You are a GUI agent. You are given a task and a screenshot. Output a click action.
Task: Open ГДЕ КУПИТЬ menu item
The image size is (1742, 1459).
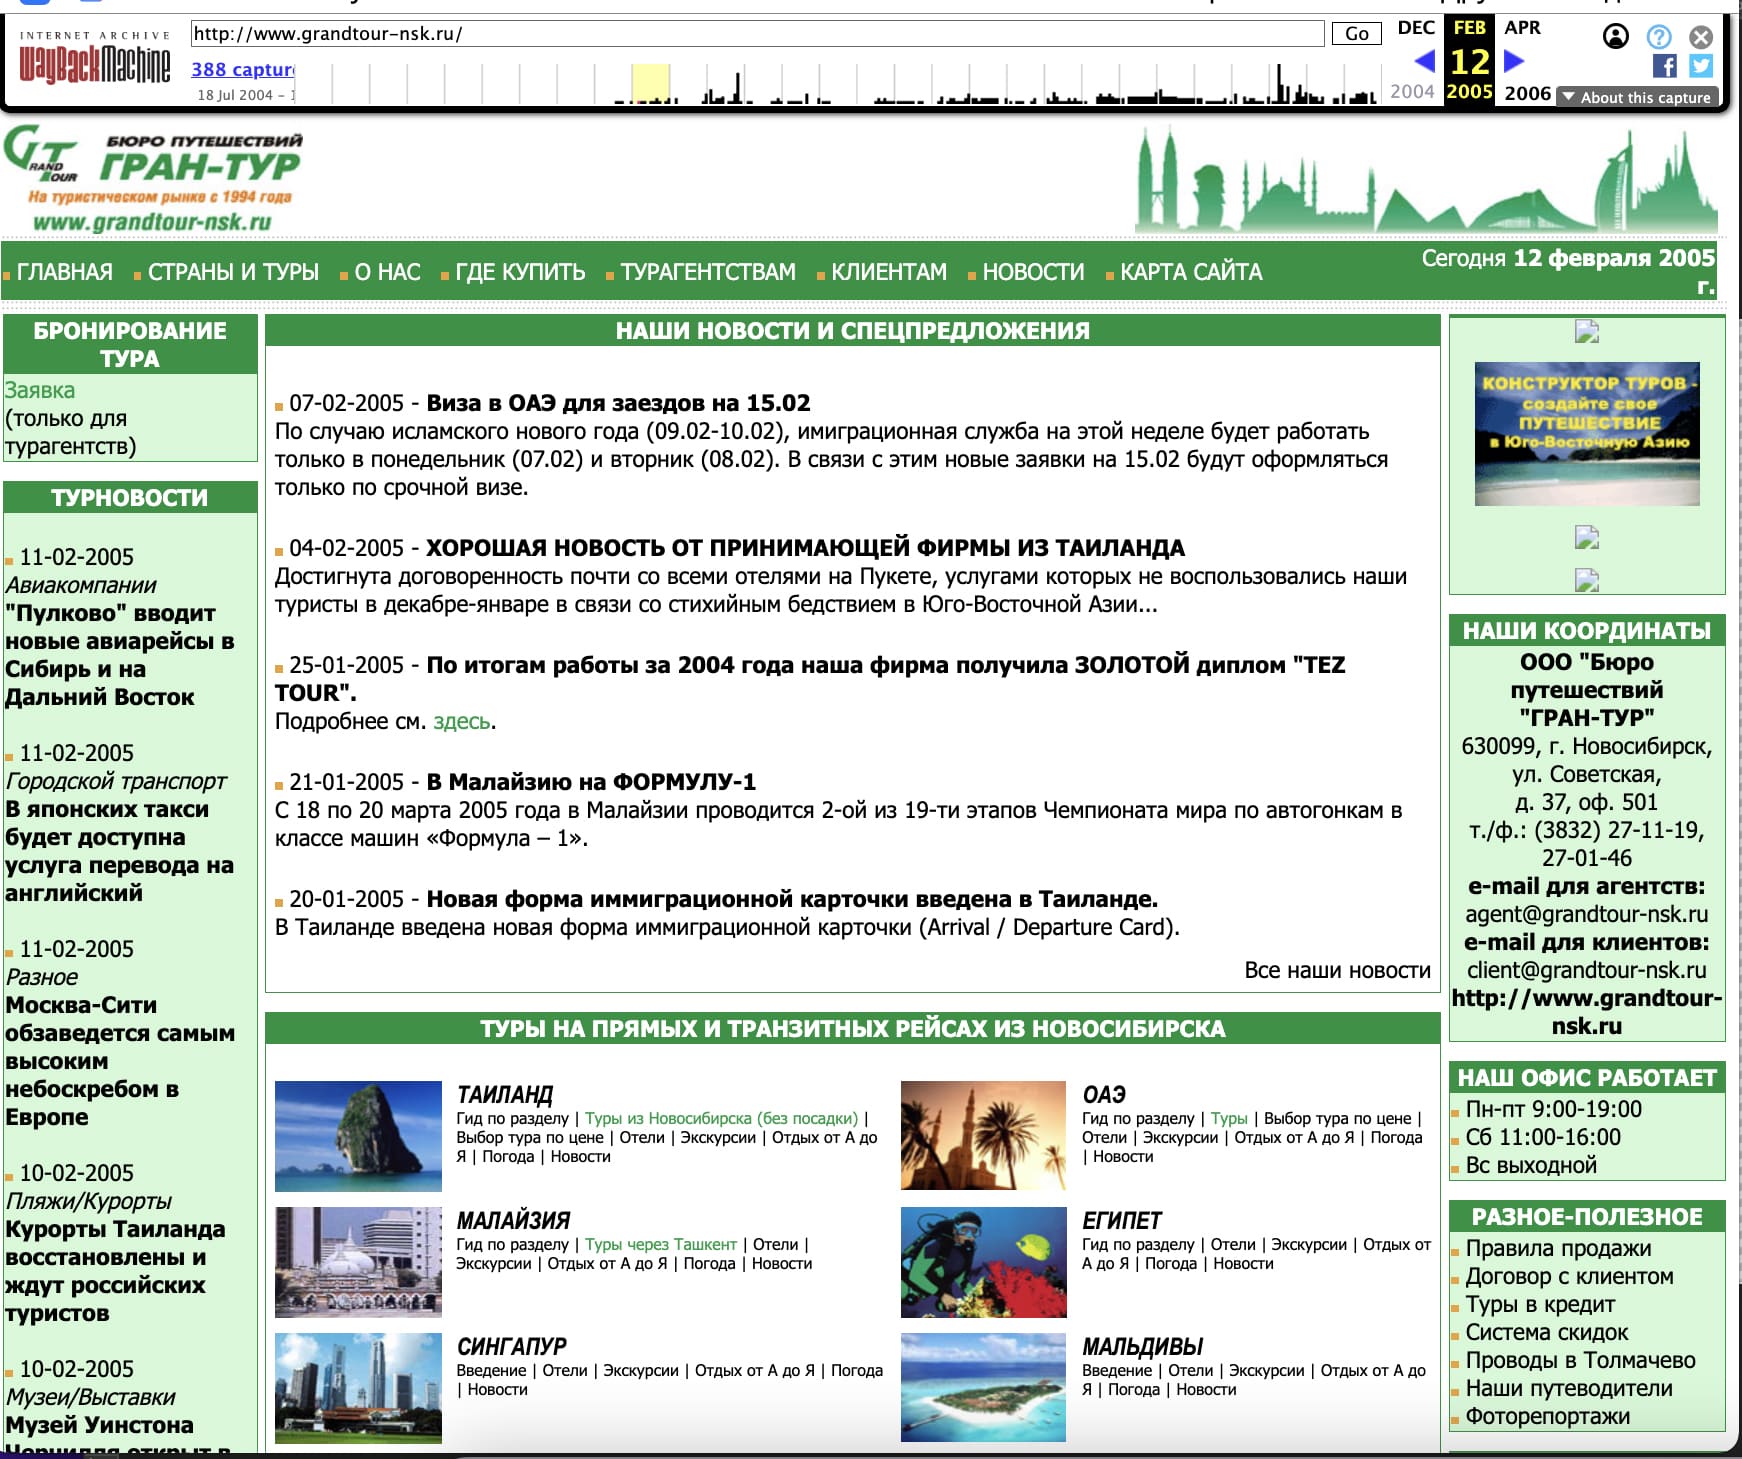[x=520, y=272]
